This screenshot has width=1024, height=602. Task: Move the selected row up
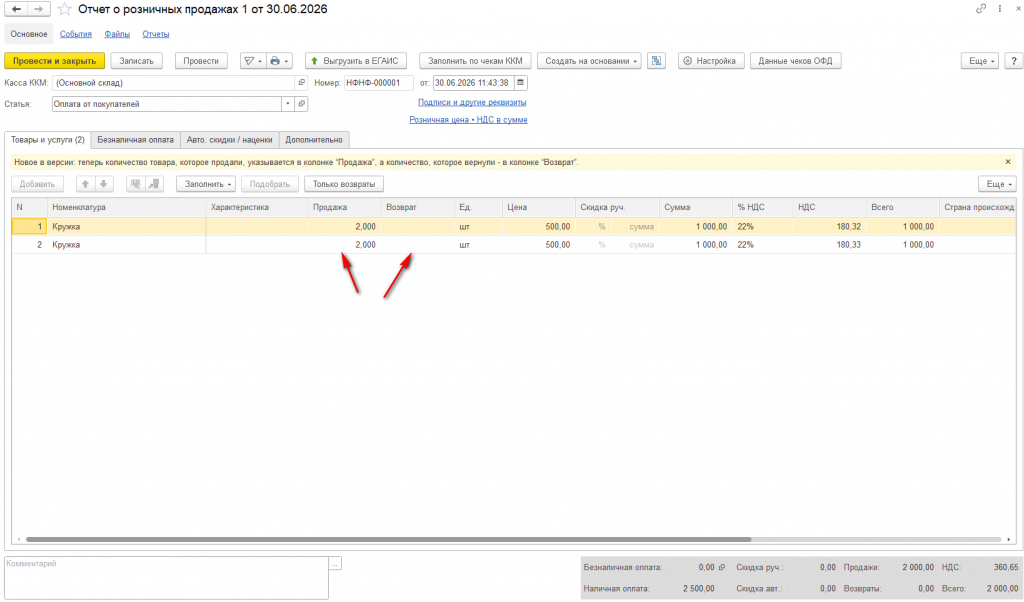click(85, 184)
